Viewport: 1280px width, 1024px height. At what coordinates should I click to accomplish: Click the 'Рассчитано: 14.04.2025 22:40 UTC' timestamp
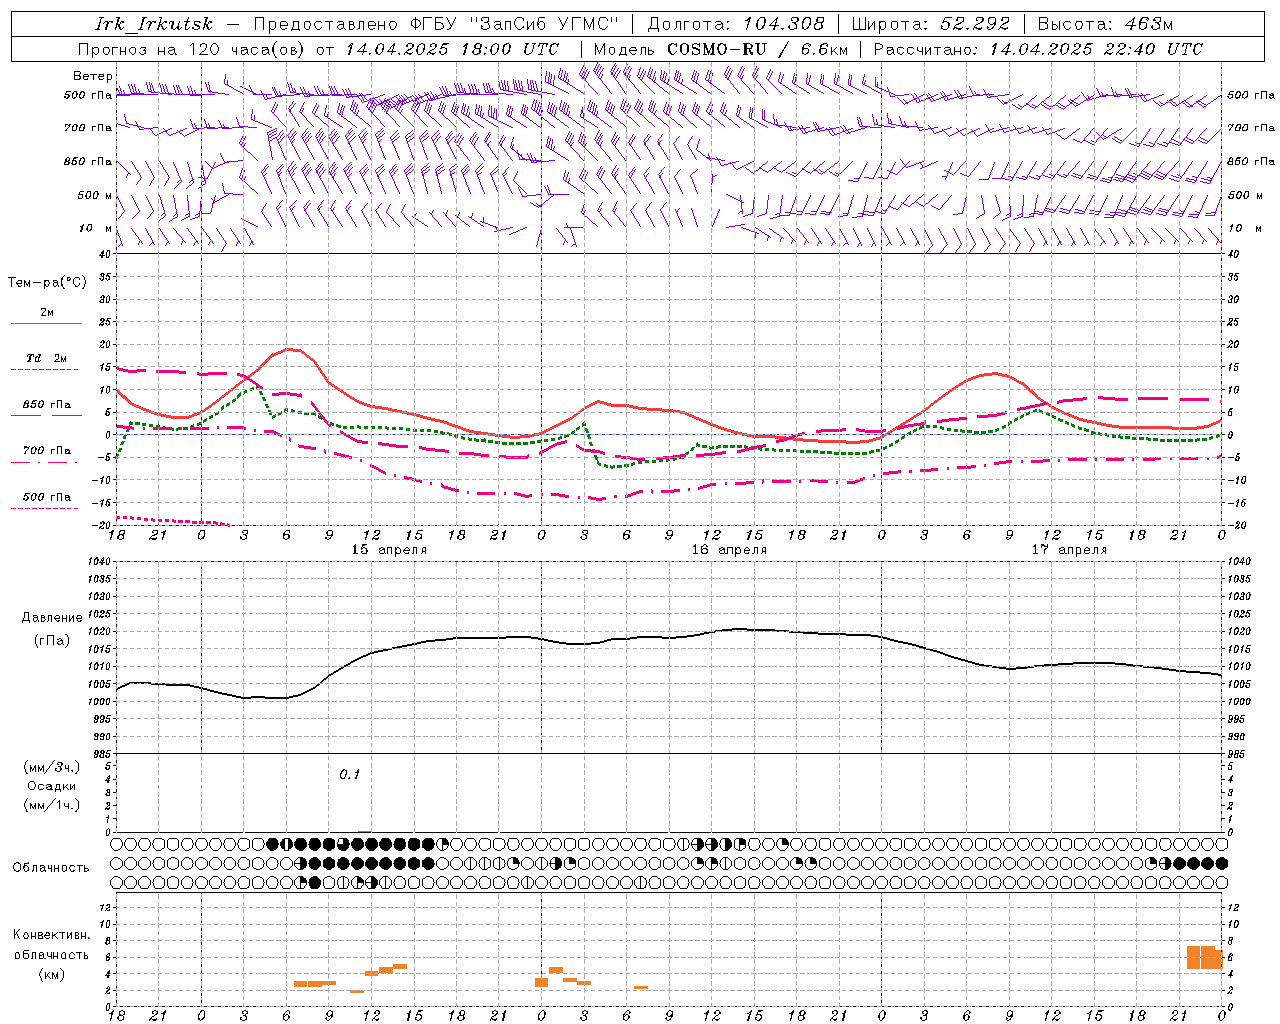1038,49
